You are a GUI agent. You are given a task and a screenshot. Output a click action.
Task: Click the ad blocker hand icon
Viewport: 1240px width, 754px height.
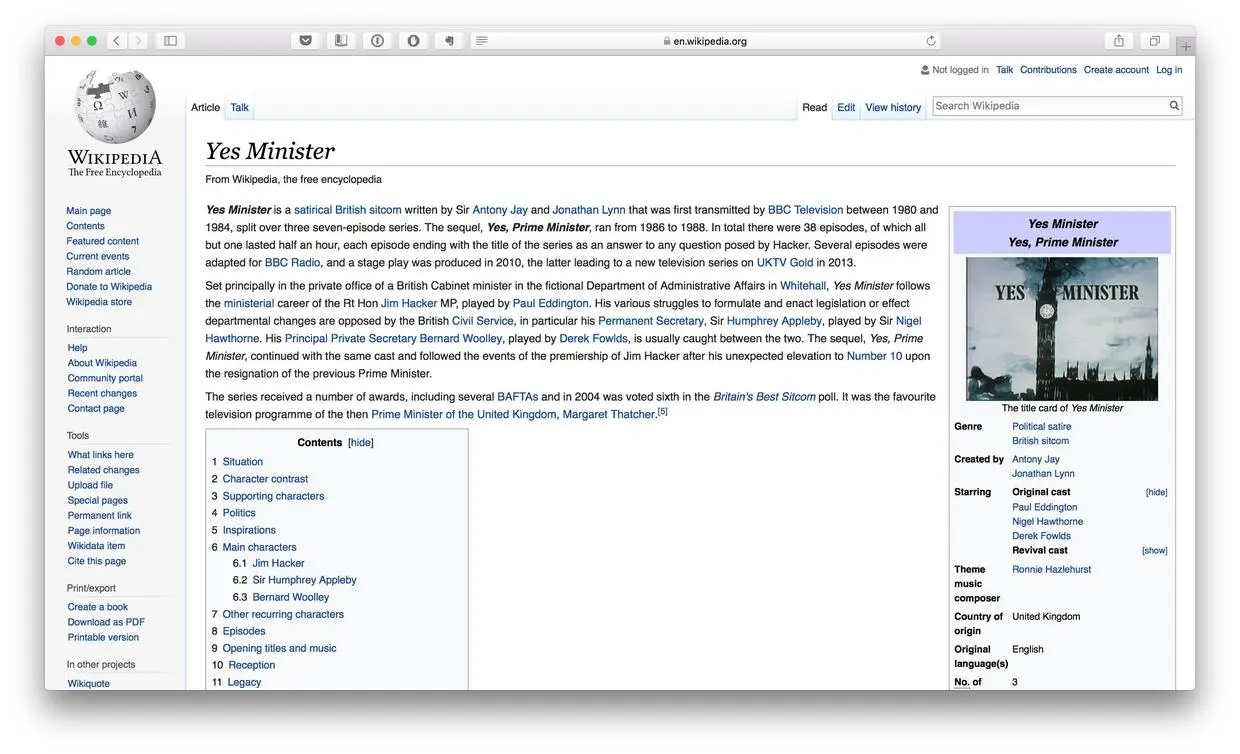pos(413,41)
